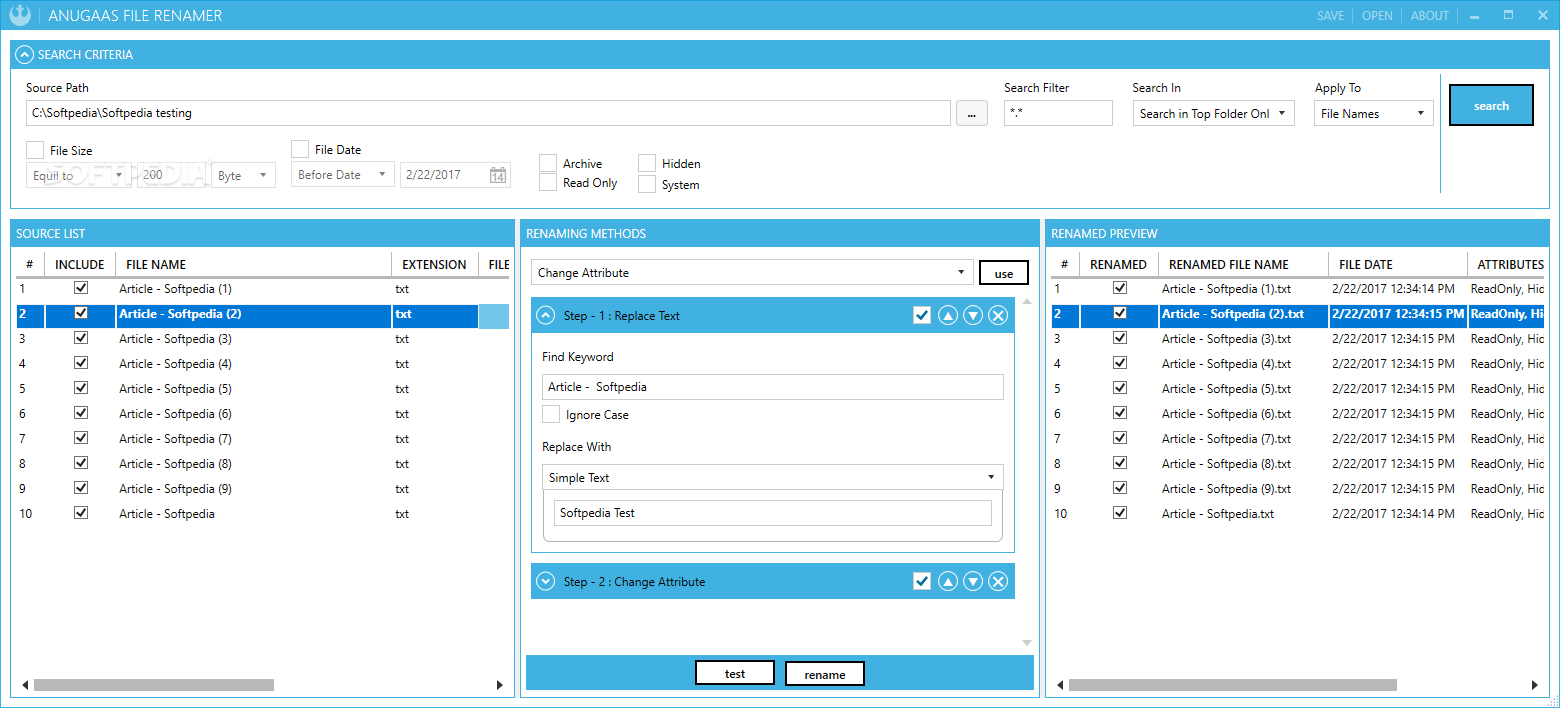Sort by INCLUDE column header
The width and height of the screenshot is (1560, 708).
[79, 264]
